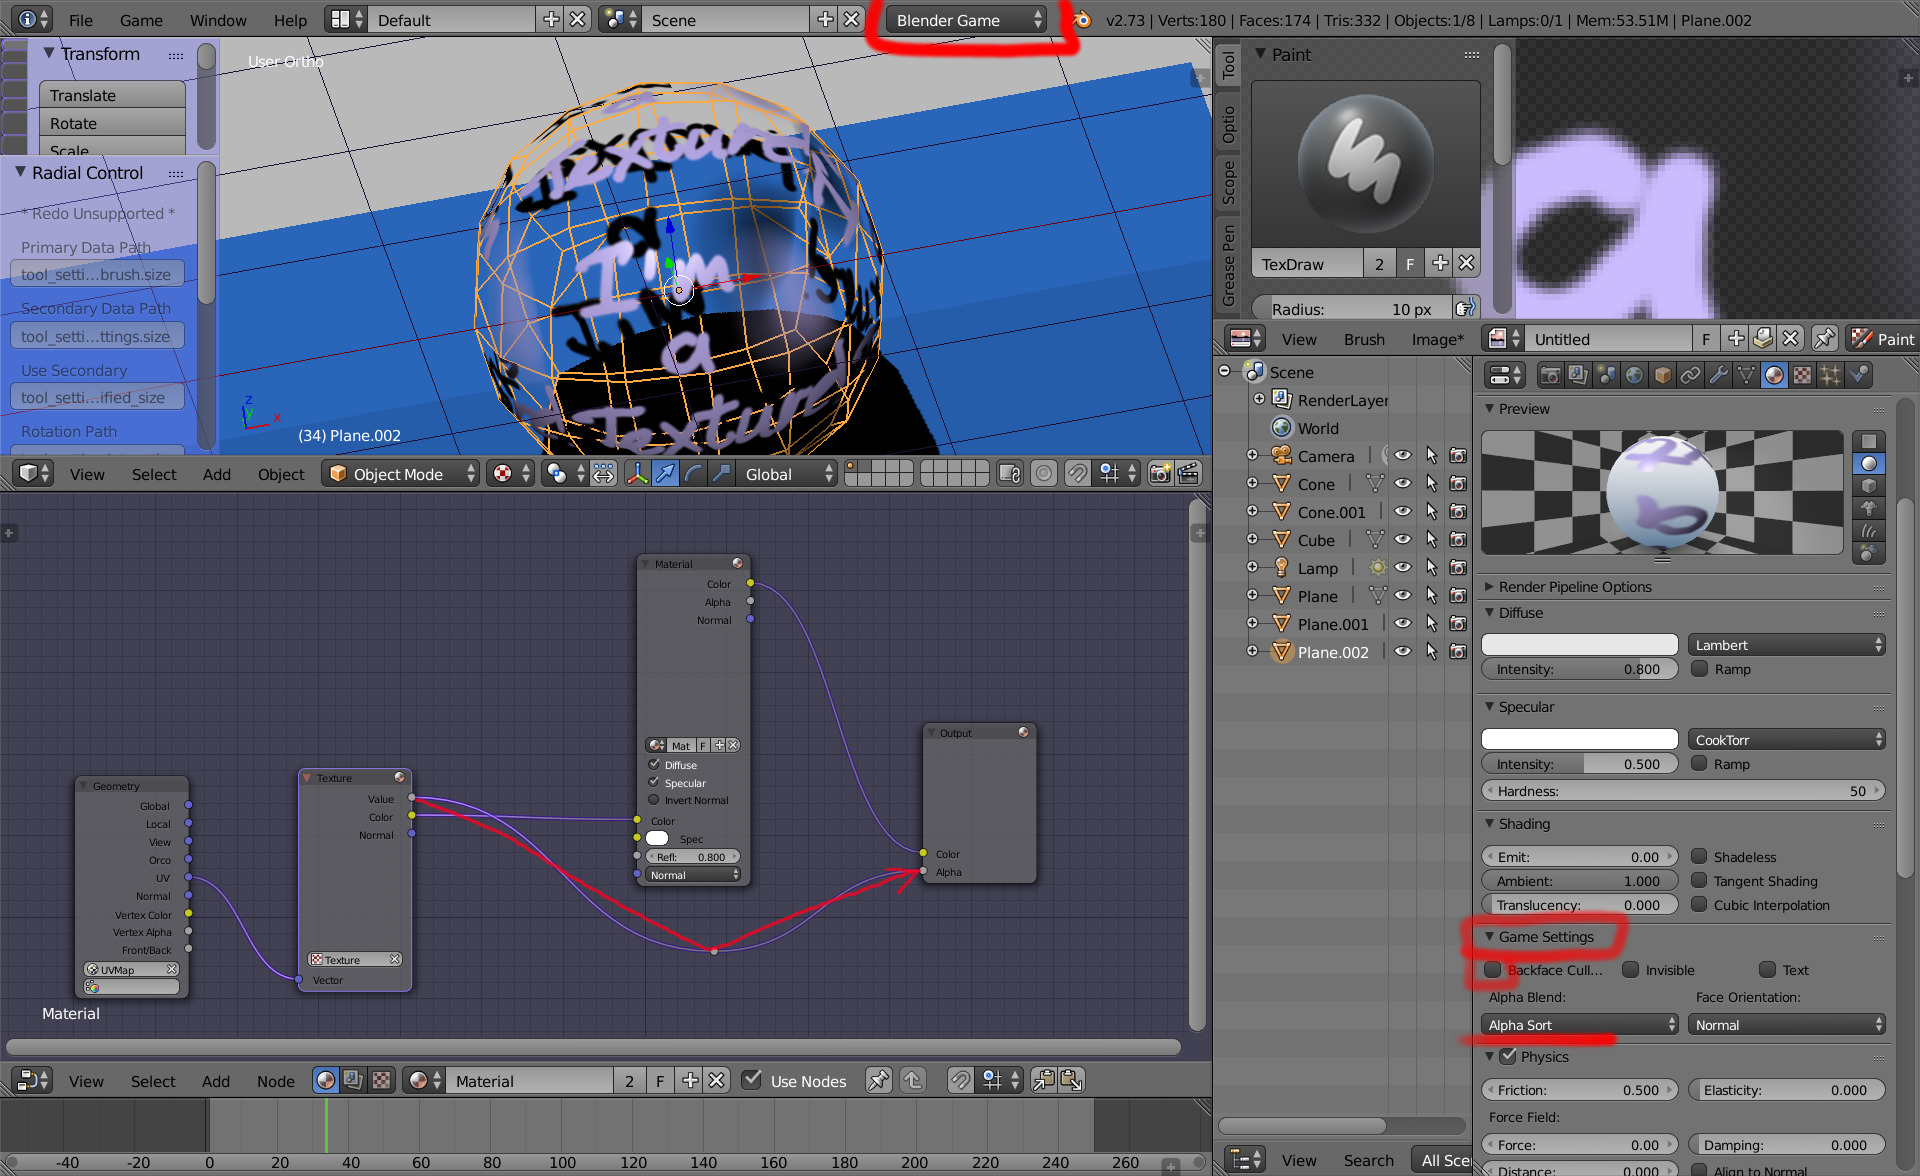Switch to World properties globe tab

click(1634, 375)
